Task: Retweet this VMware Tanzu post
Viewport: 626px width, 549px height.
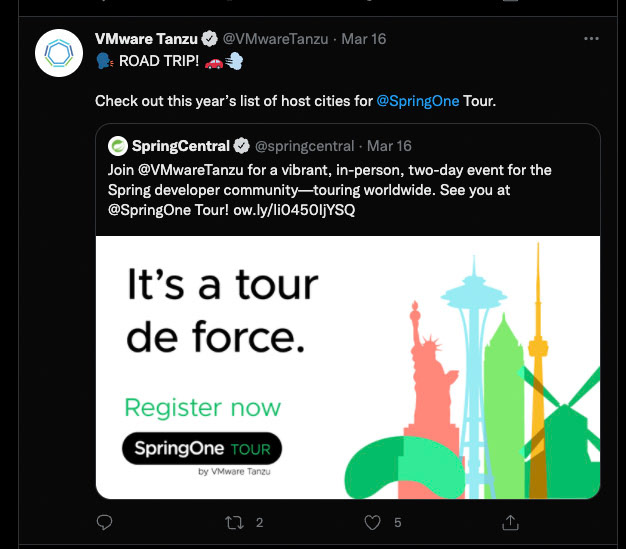Action: click(237, 522)
